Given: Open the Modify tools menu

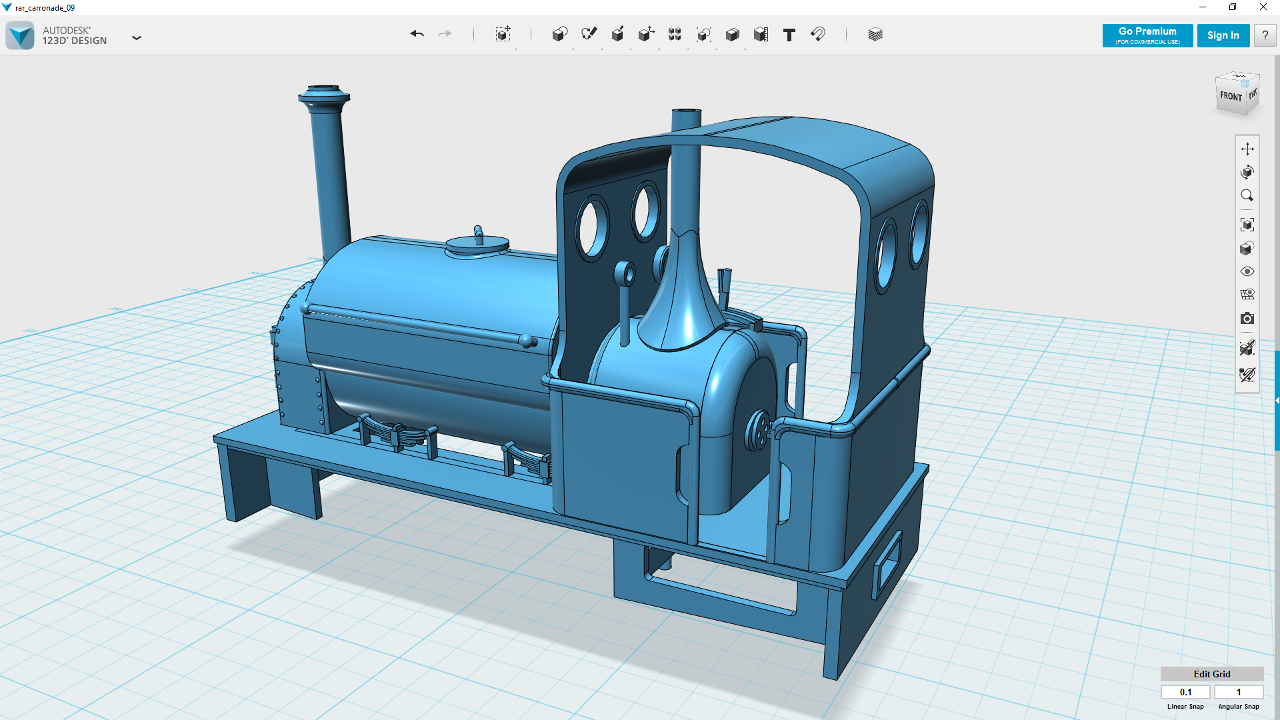Looking at the screenshot, I should [647, 34].
